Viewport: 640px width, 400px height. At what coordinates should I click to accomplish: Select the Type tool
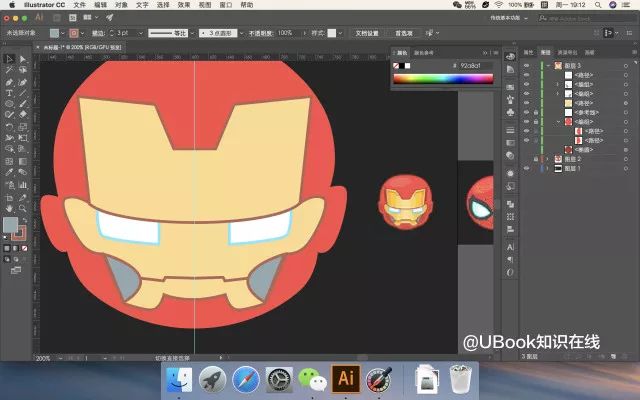[9, 93]
